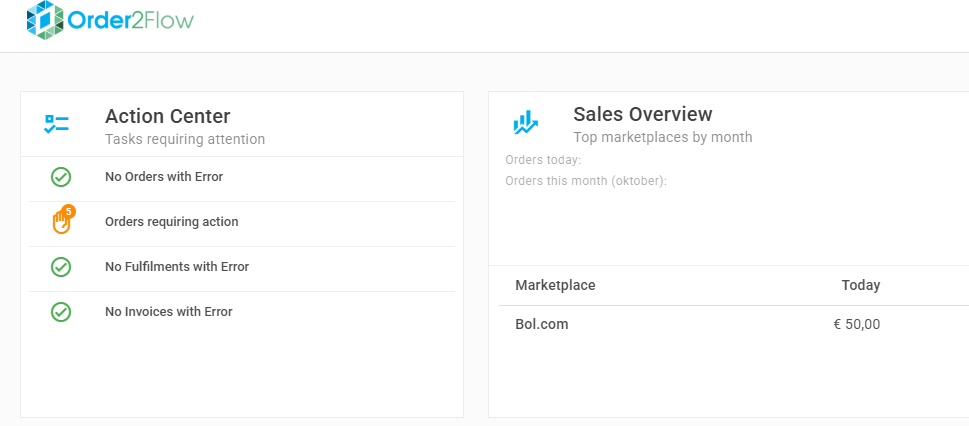Screen dimensions: 969x426
Task: Click green checkmark beside No Orders with Error
Action: click(61, 177)
